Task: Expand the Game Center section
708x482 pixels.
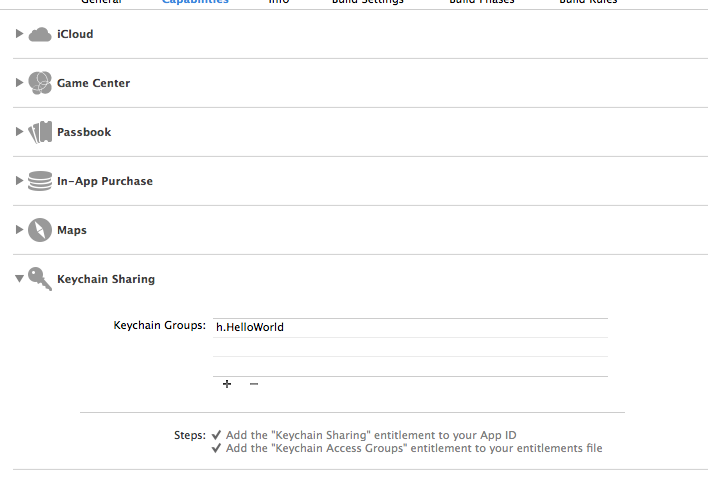Action: pos(19,83)
